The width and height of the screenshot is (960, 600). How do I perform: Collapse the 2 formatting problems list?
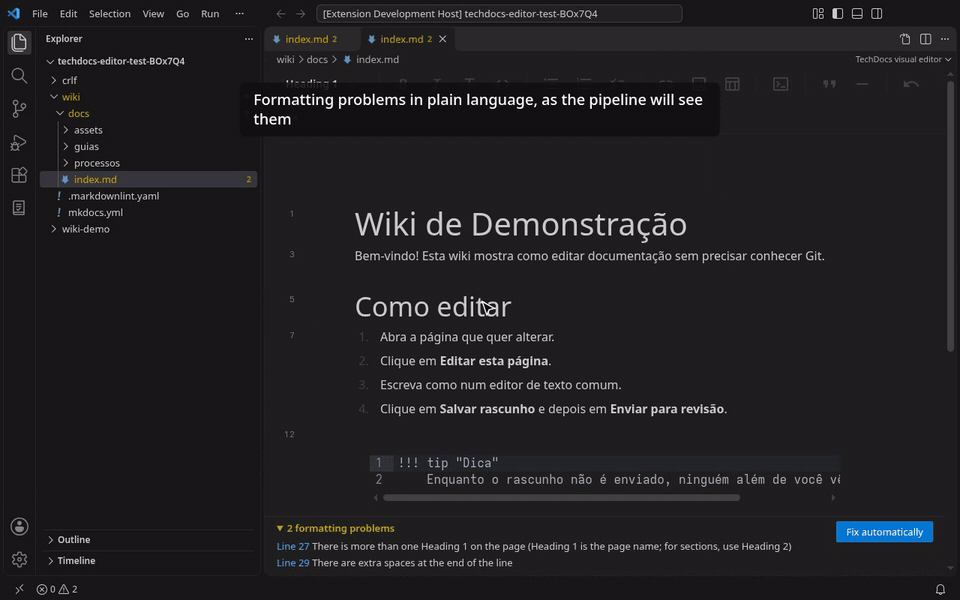click(x=336, y=528)
